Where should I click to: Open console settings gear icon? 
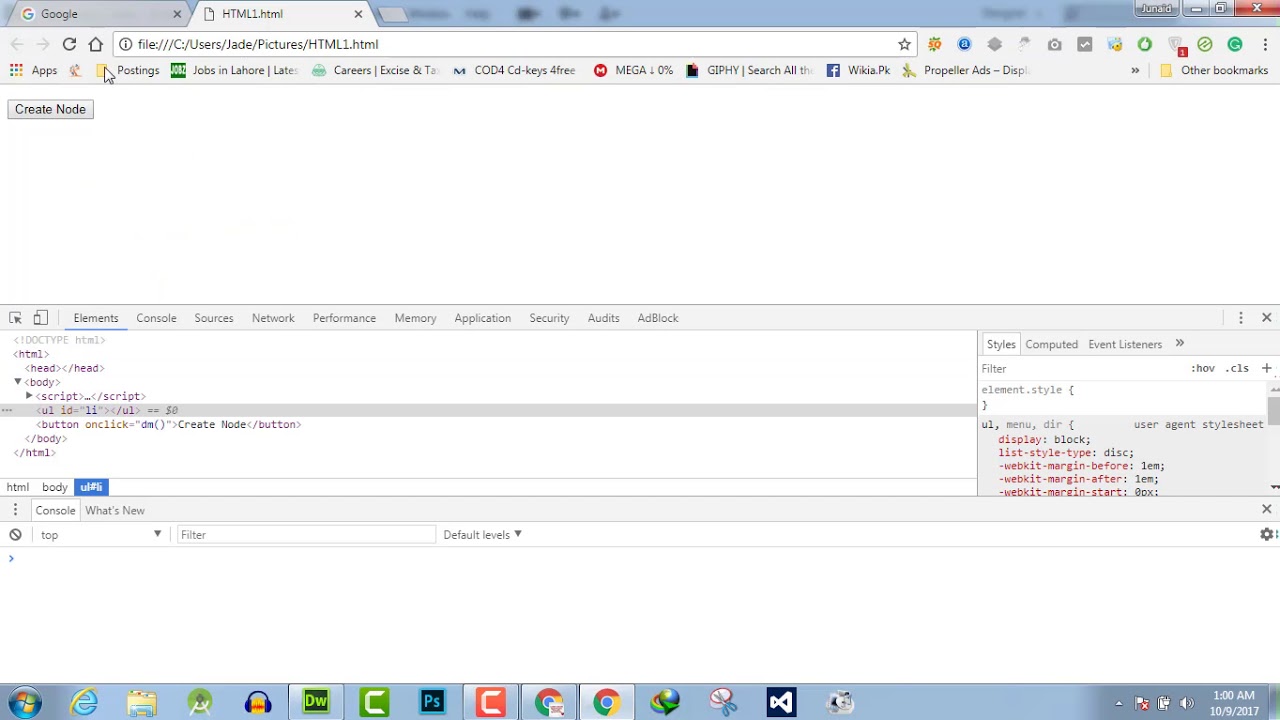coord(1266,535)
